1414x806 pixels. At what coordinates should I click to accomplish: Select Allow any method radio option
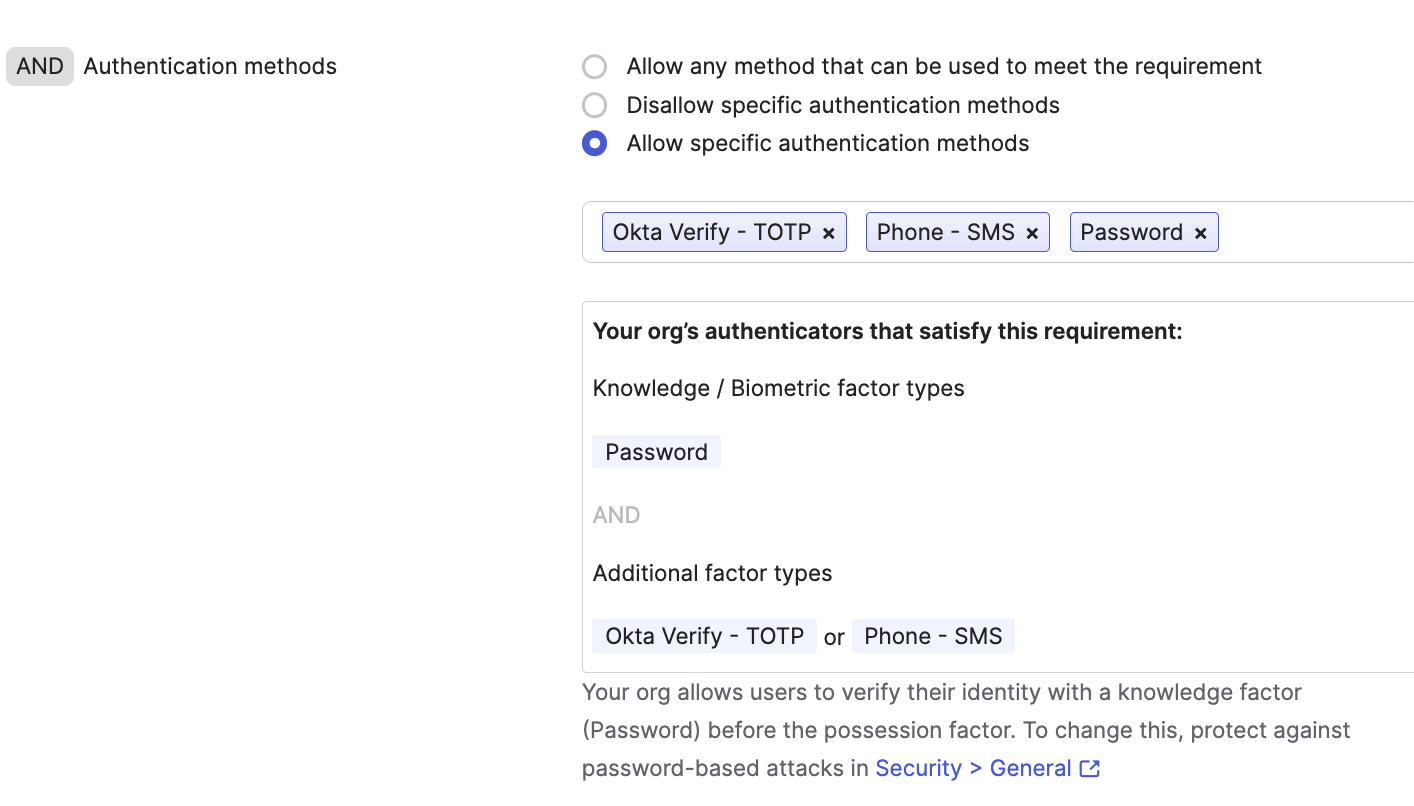click(x=595, y=67)
